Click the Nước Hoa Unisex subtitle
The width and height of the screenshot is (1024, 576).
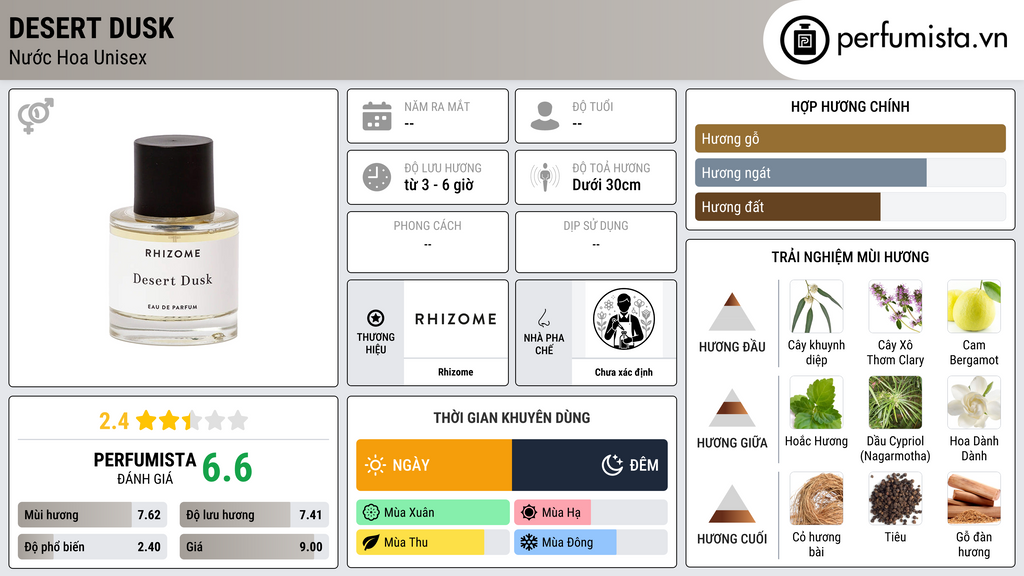coord(78,58)
